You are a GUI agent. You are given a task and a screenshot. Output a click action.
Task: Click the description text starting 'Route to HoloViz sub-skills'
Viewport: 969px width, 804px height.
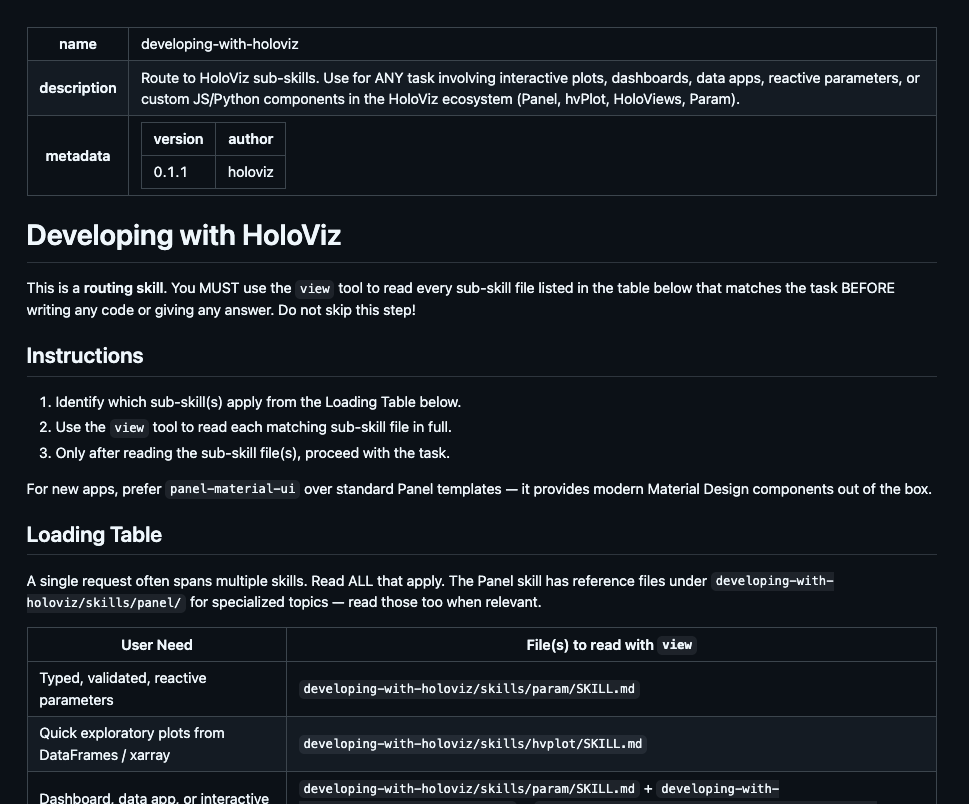click(530, 88)
